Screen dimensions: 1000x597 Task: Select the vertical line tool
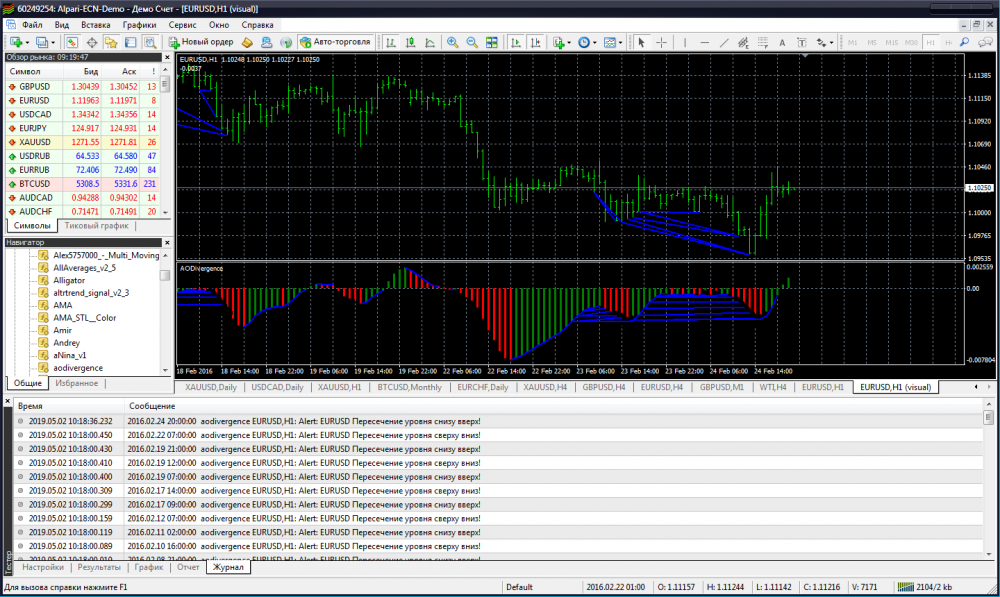pyautogui.click(x=685, y=43)
